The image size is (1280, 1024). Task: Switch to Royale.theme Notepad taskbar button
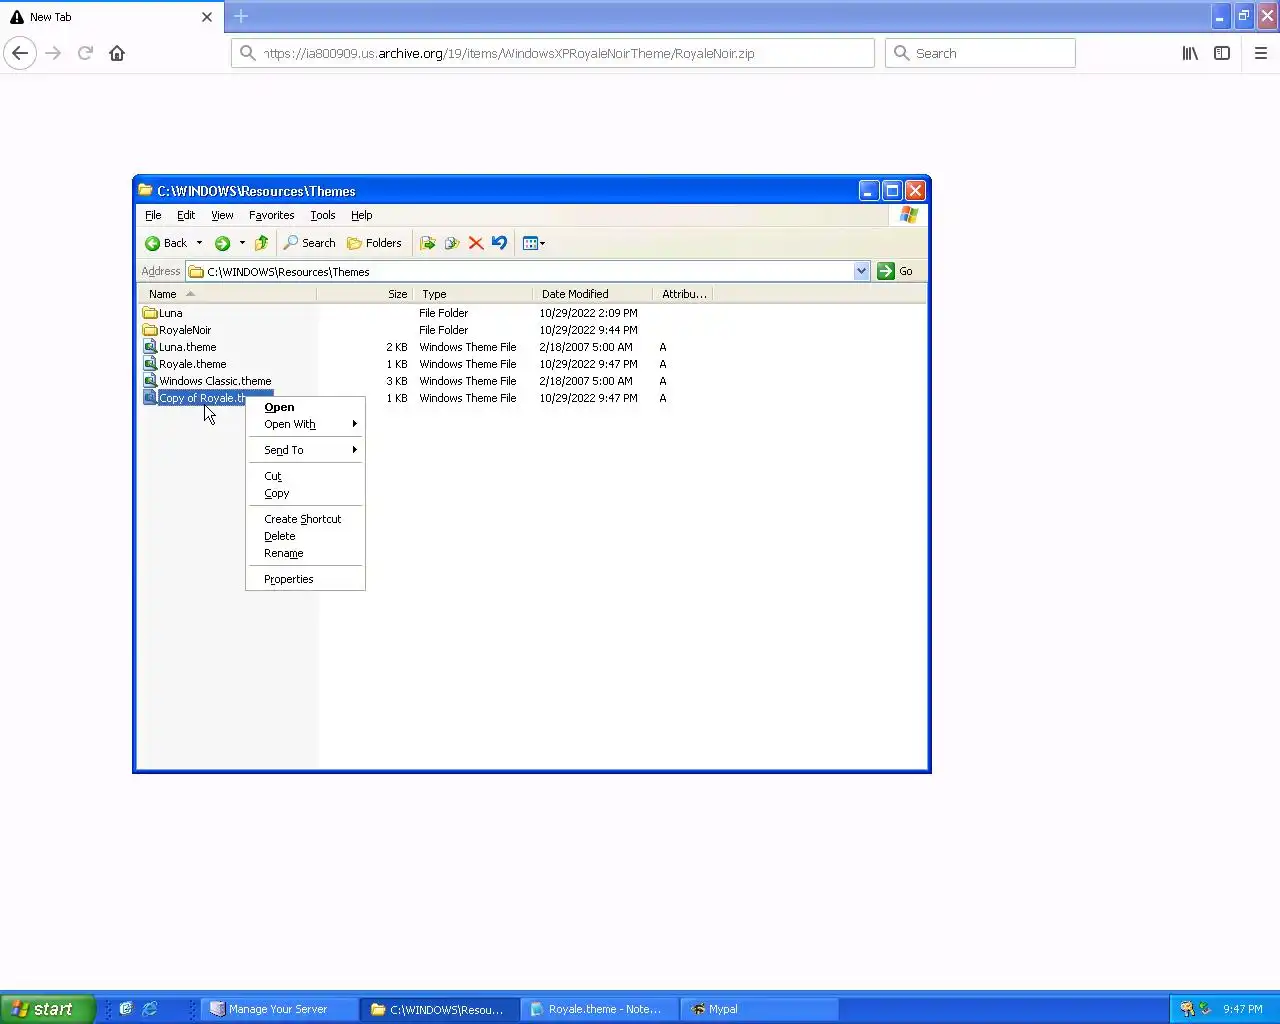(601, 1009)
